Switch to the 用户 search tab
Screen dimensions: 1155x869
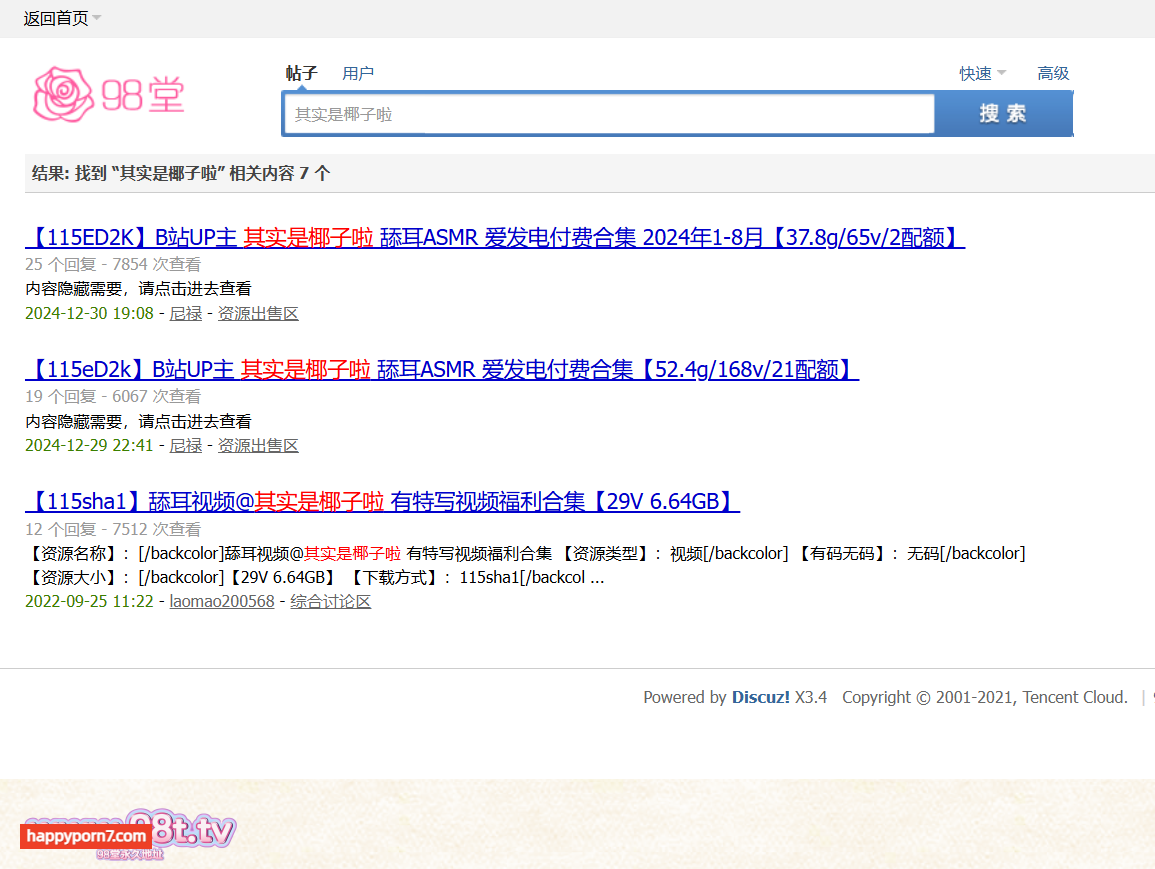[x=358, y=73]
